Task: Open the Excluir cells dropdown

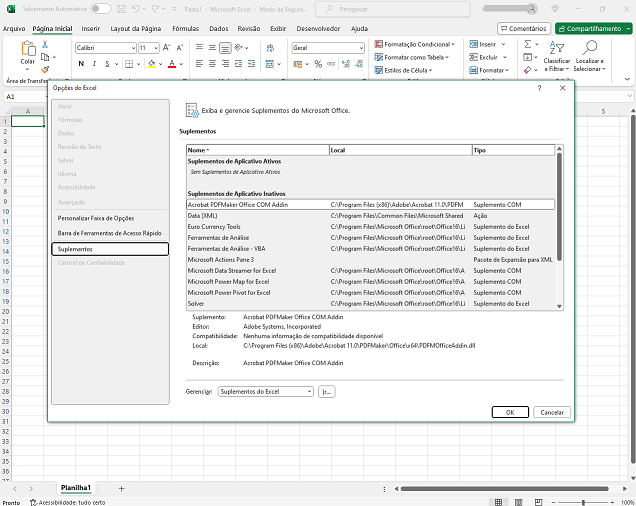Action: [x=505, y=57]
